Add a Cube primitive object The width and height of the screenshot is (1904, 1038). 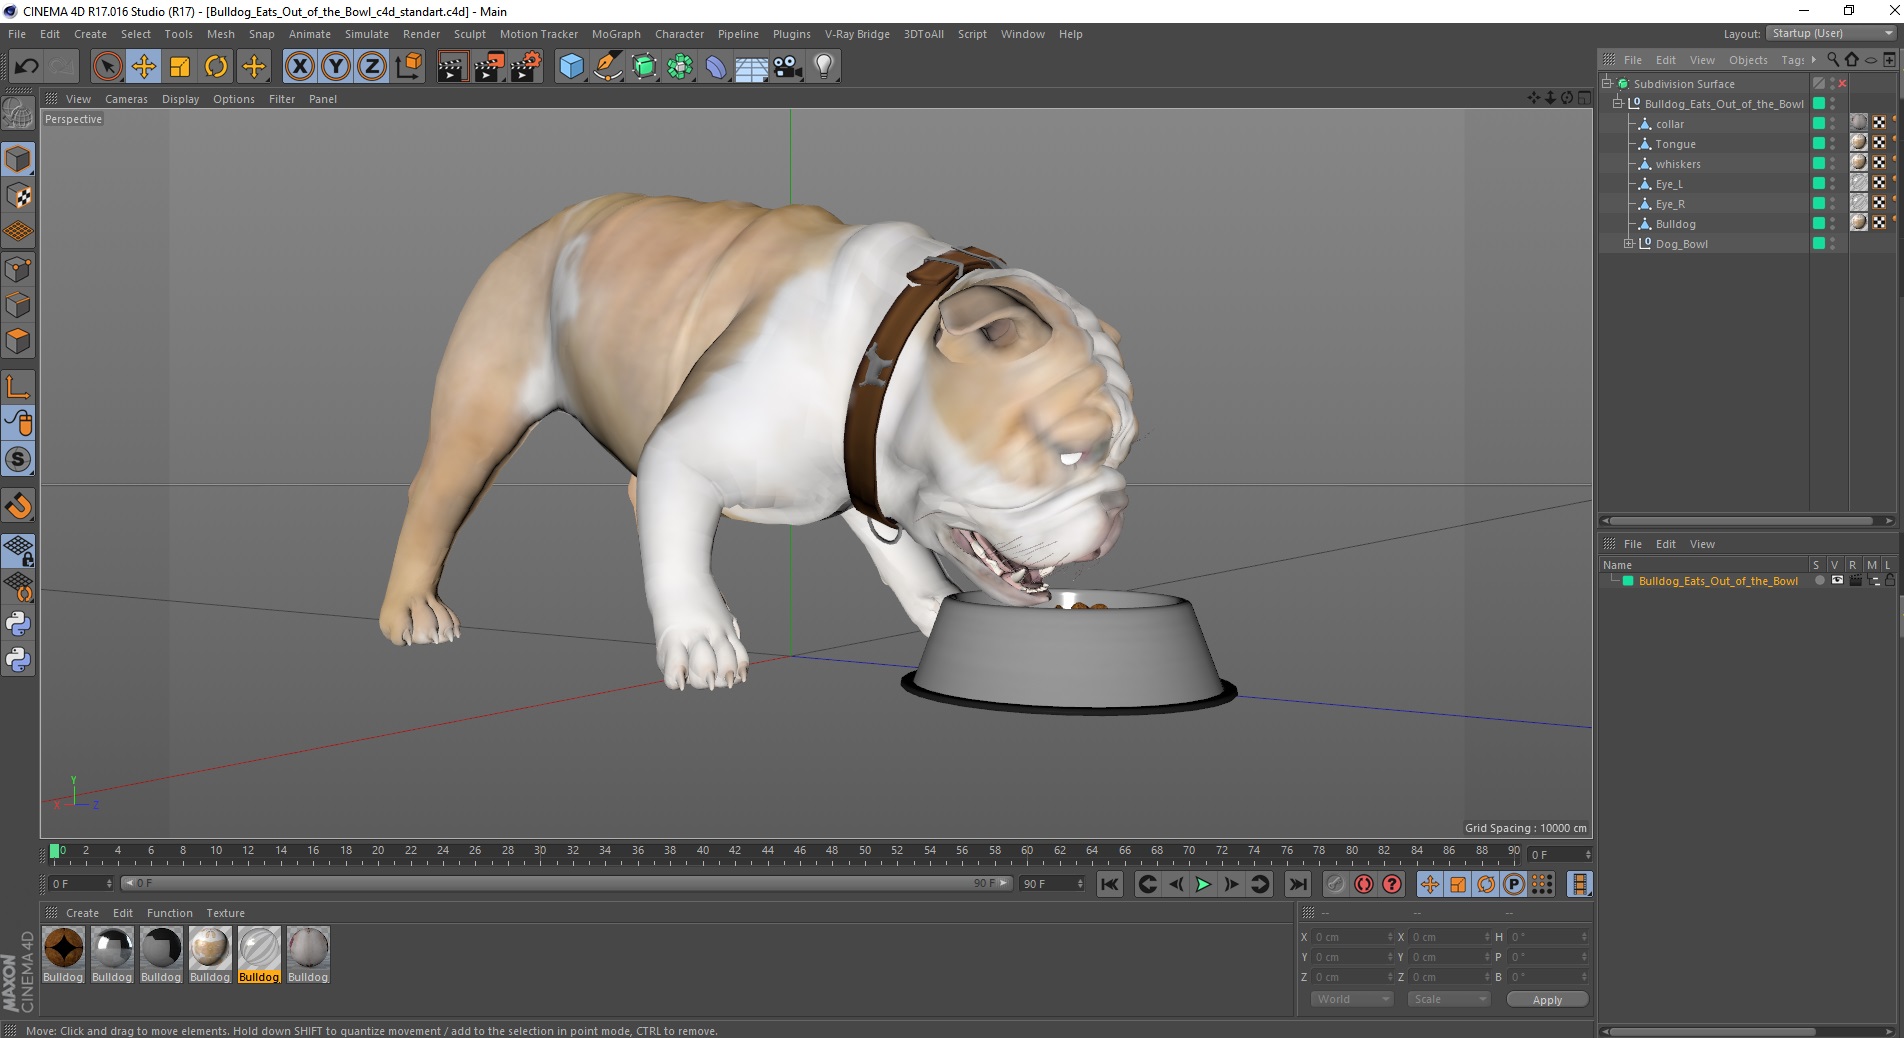[571, 67]
